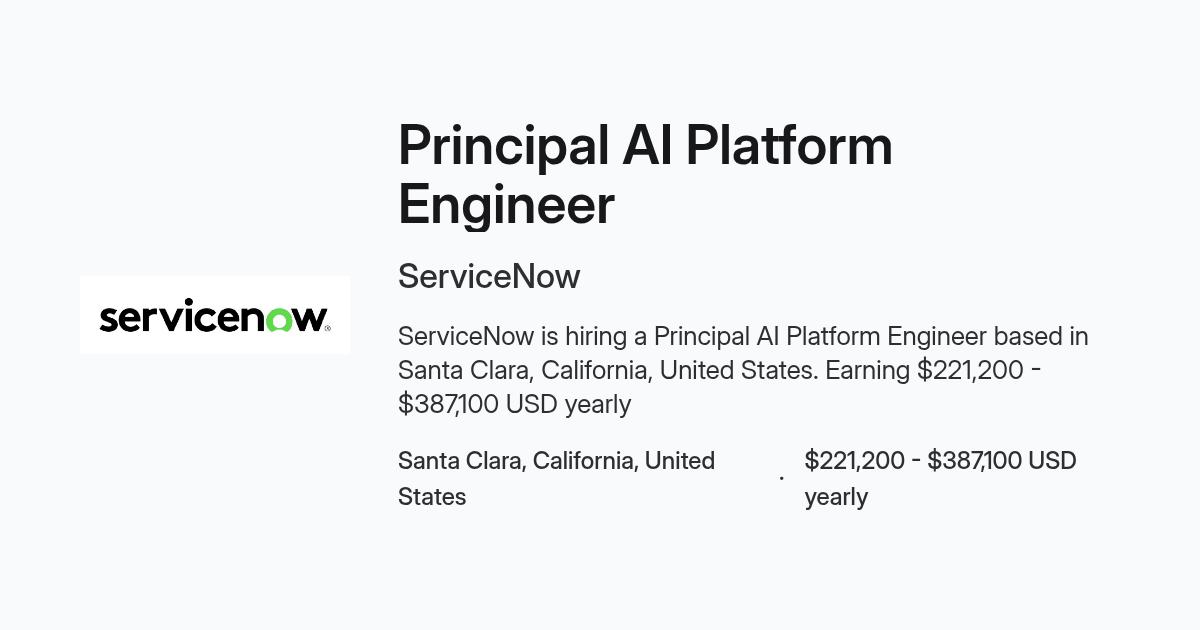1200x630 pixels.
Task: Click the ServiceNow logo image
Action: [215, 315]
